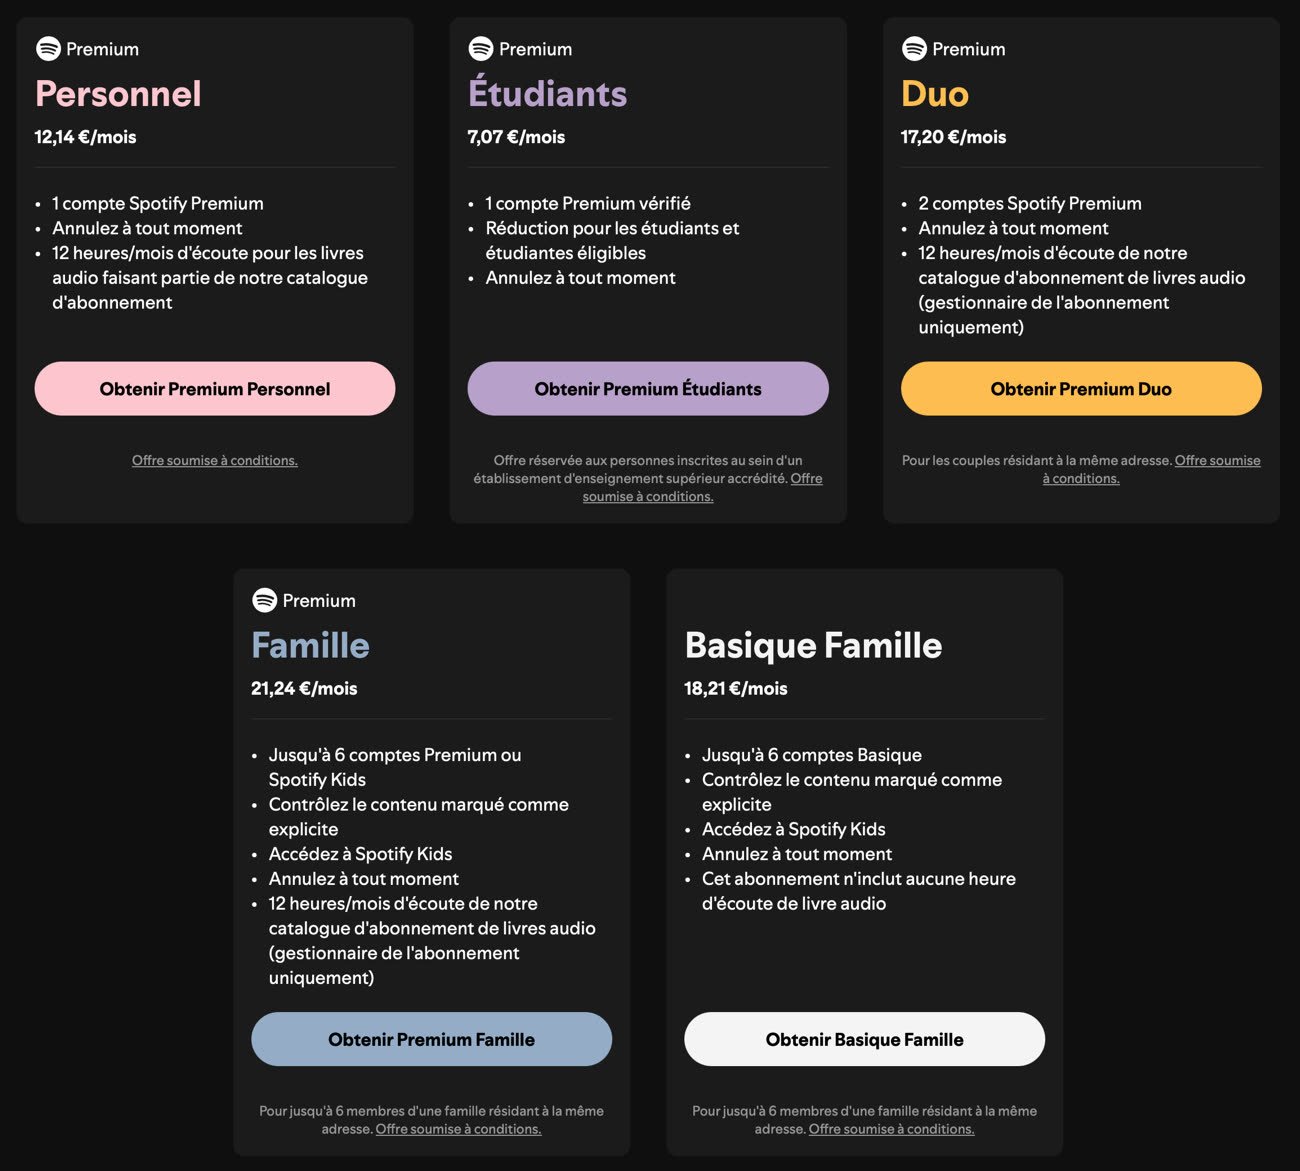
Task: Subscribe via Obtenir Premium Duo button
Action: click(x=1081, y=389)
